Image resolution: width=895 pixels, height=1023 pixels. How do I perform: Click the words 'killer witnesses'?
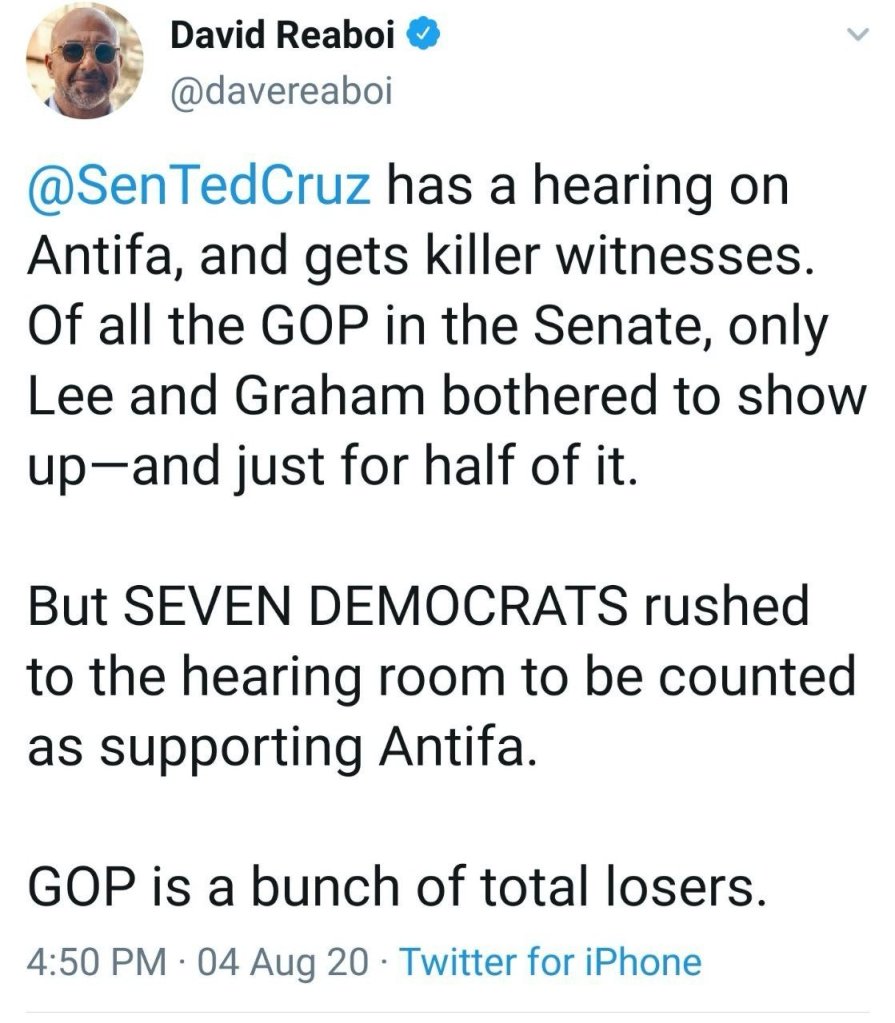point(627,258)
